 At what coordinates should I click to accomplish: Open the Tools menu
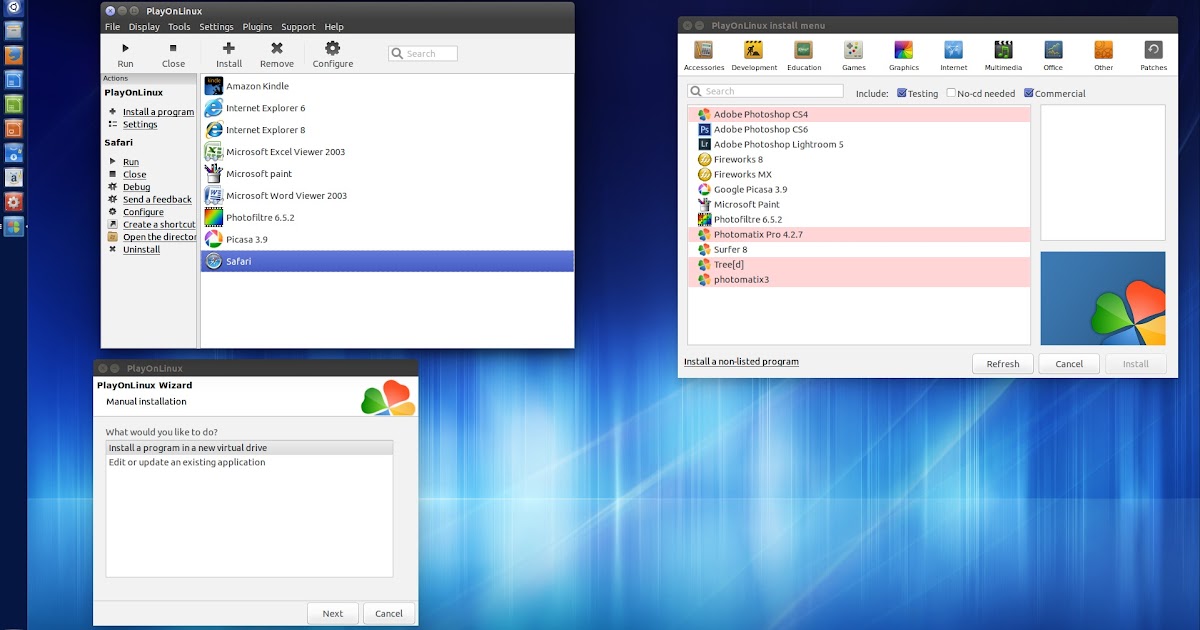179,27
